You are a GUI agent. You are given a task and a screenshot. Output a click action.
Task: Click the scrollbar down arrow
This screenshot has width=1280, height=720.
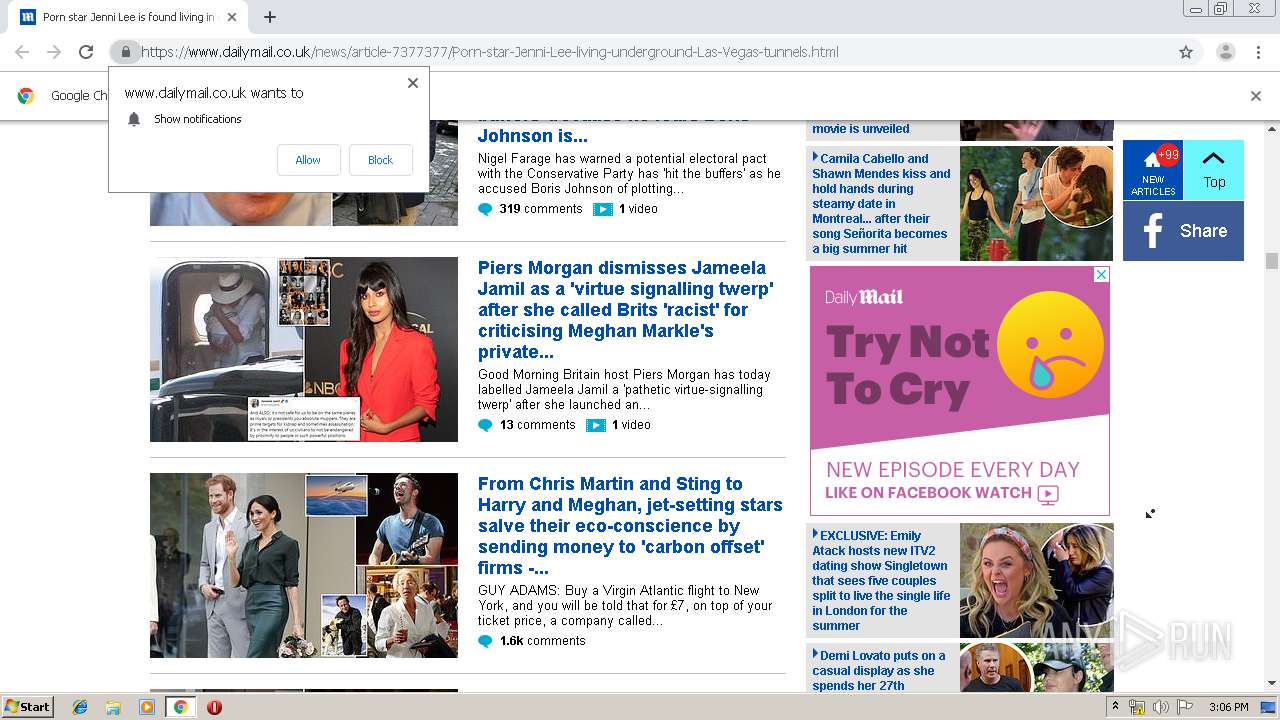click(1271, 683)
